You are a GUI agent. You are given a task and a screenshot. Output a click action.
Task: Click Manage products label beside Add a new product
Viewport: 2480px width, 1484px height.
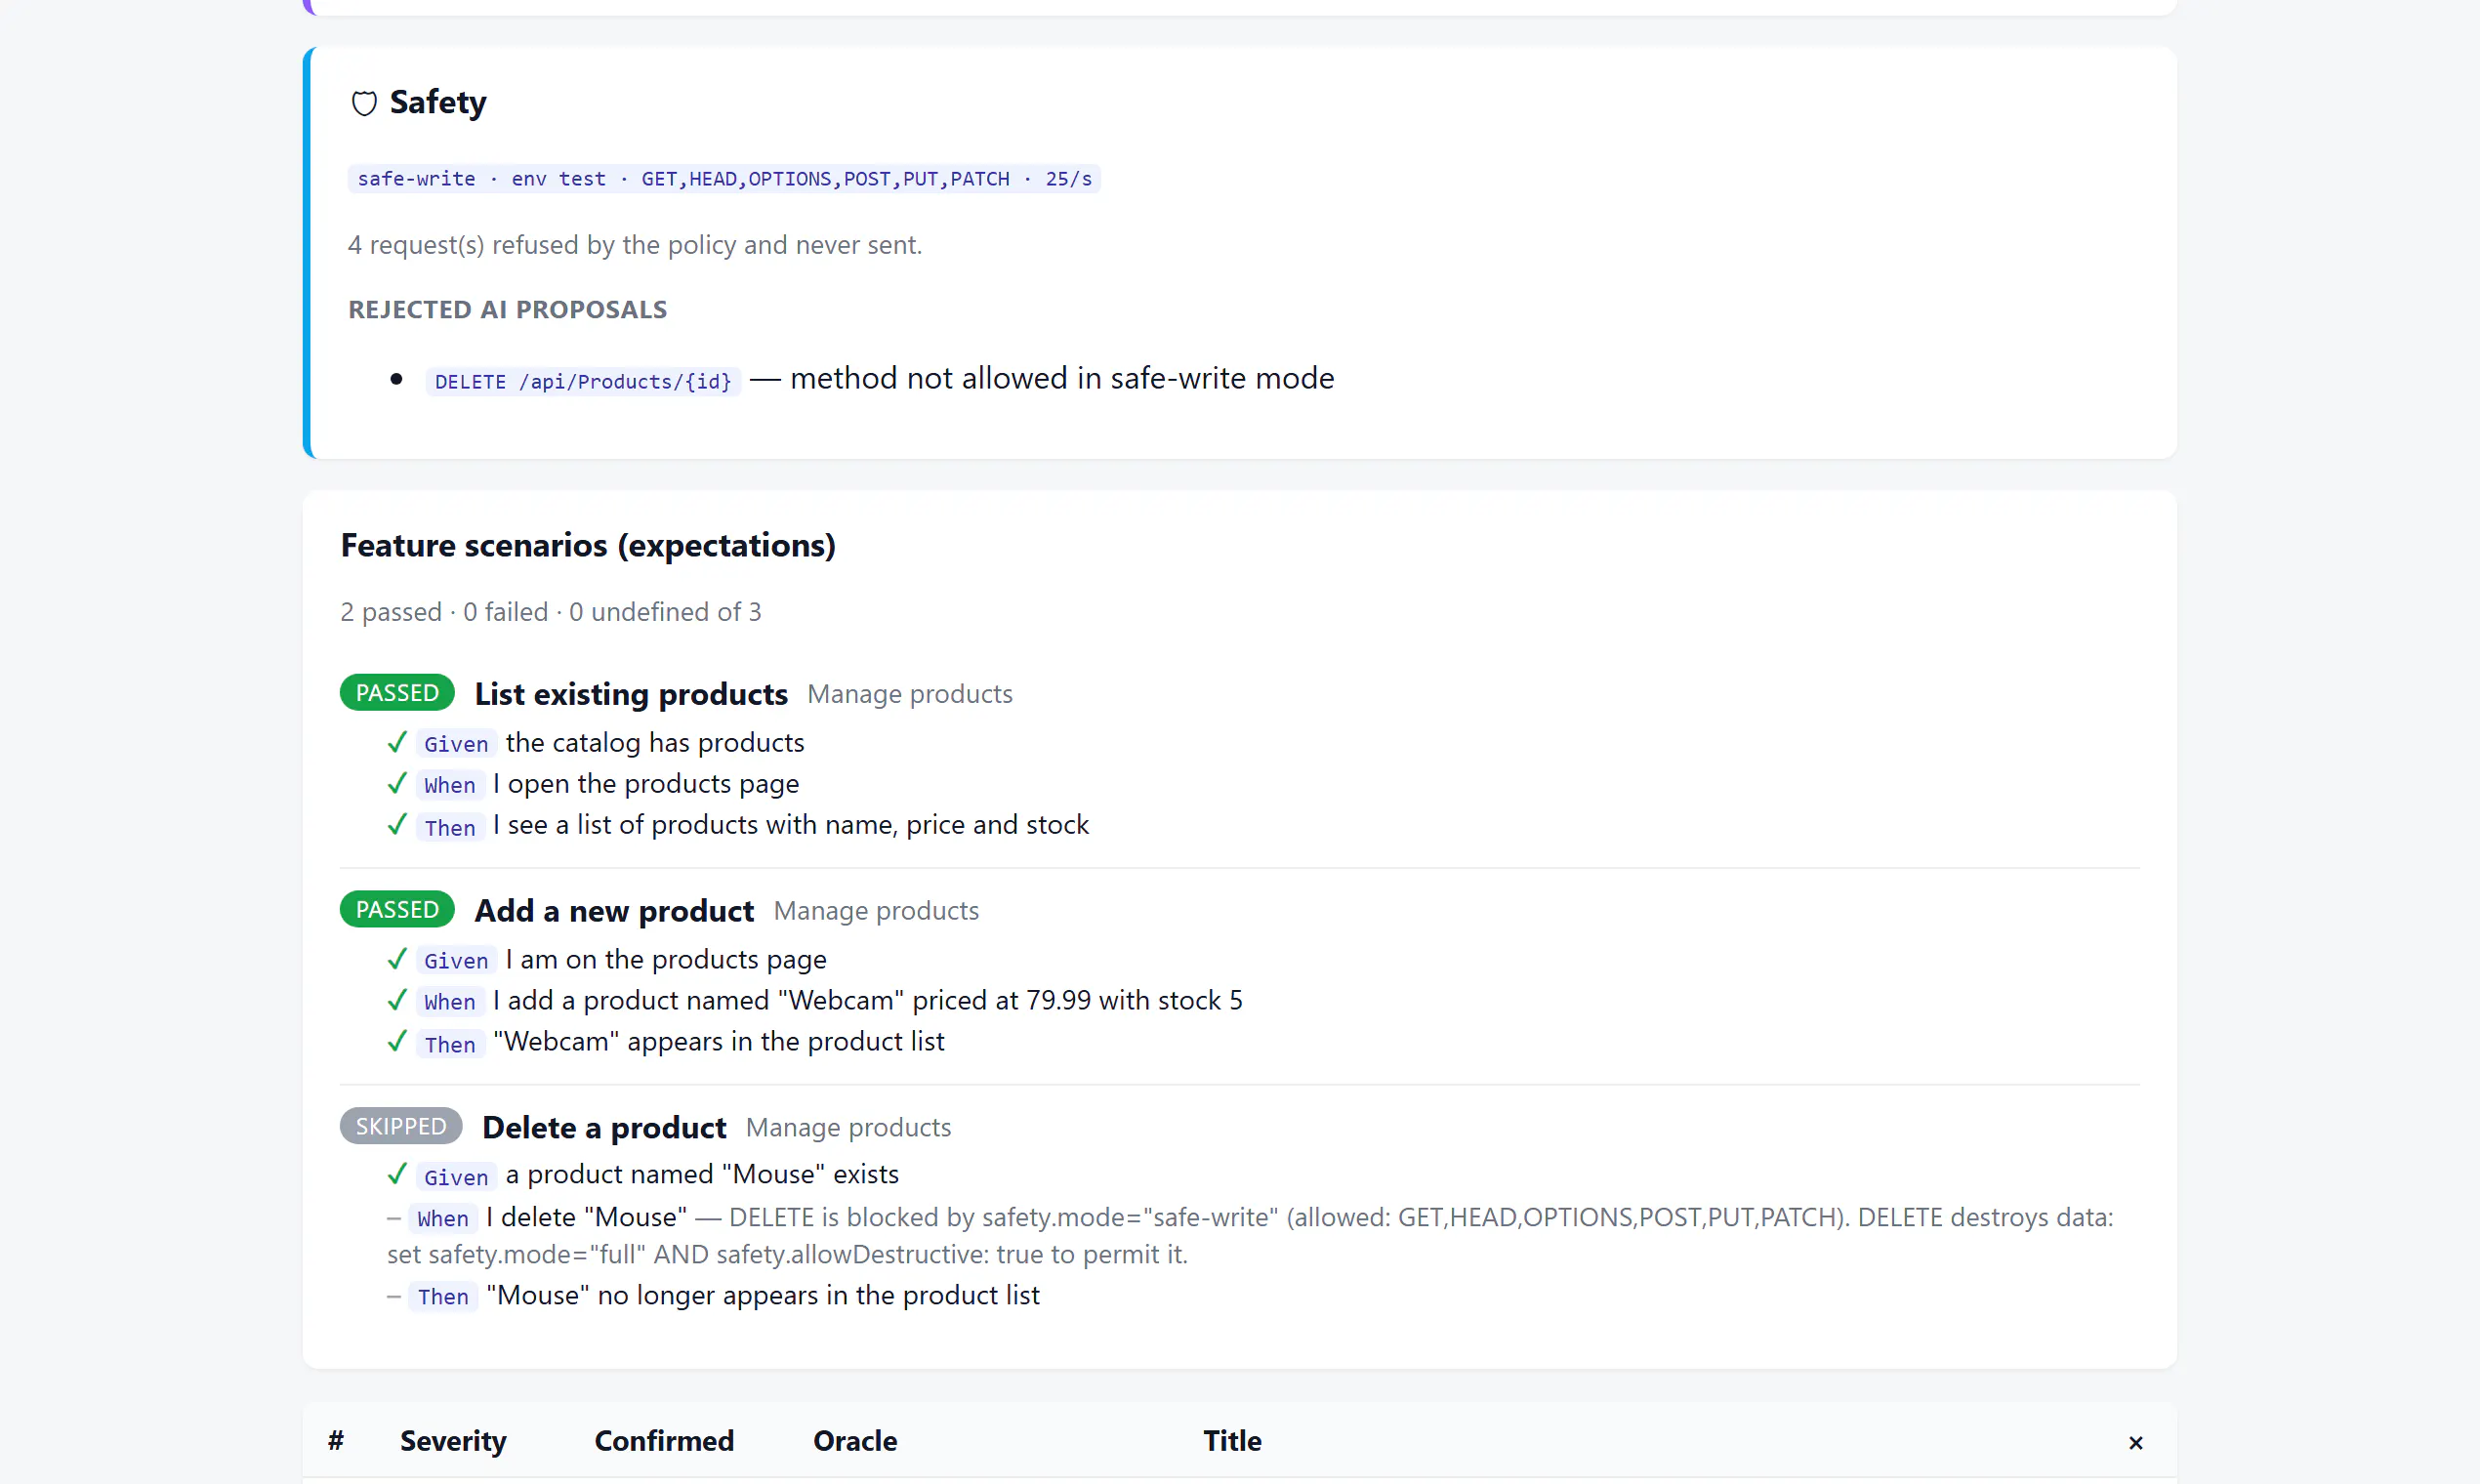point(876,911)
